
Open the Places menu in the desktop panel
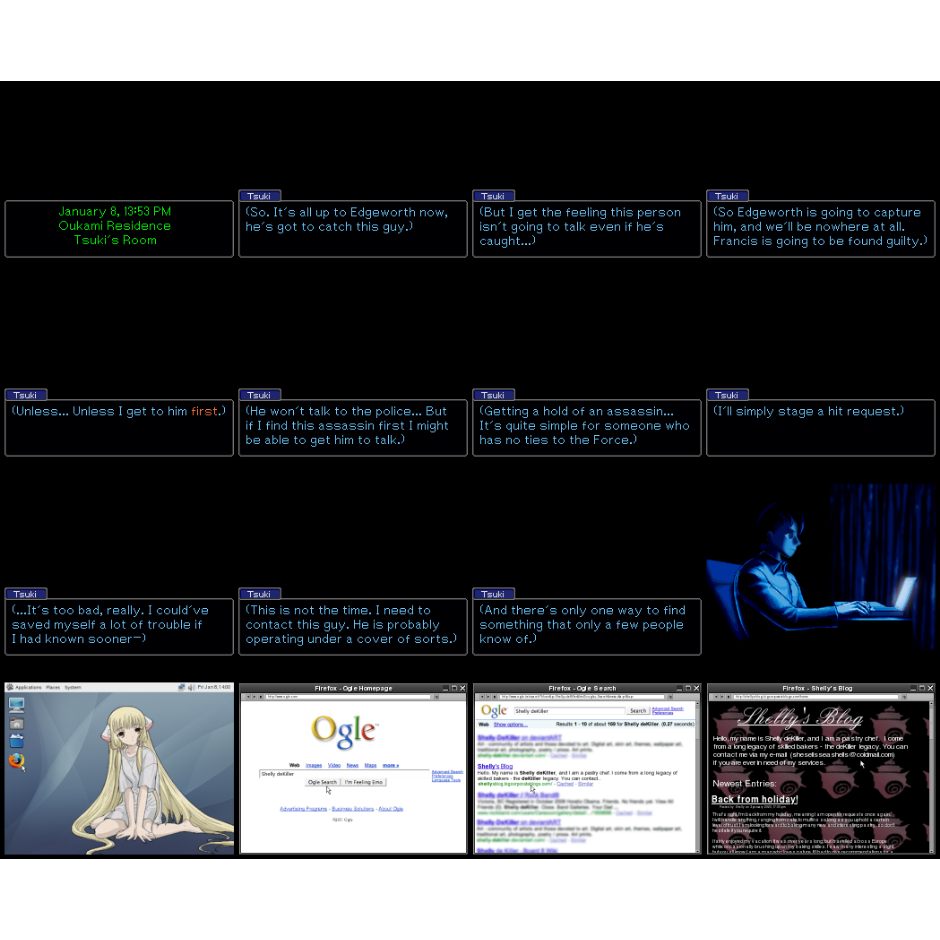click(54, 688)
